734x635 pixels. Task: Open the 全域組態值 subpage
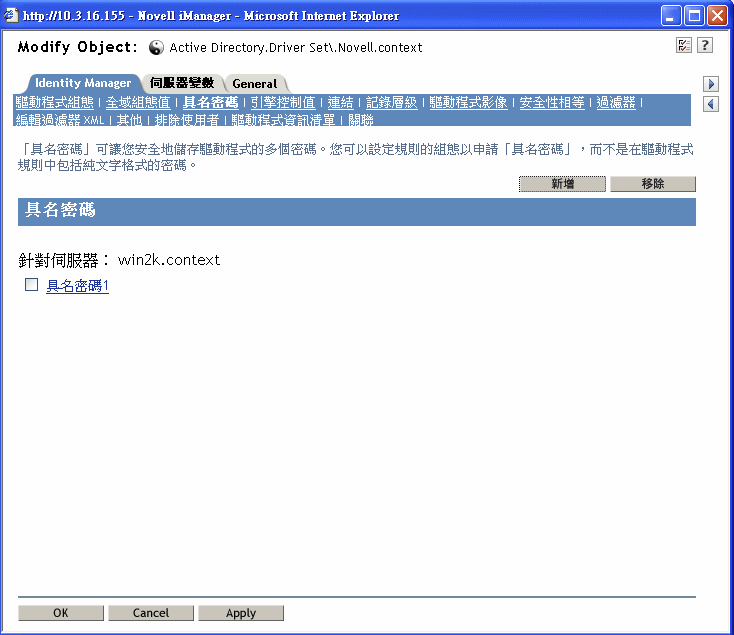pyautogui.click(x=138, y=102)
